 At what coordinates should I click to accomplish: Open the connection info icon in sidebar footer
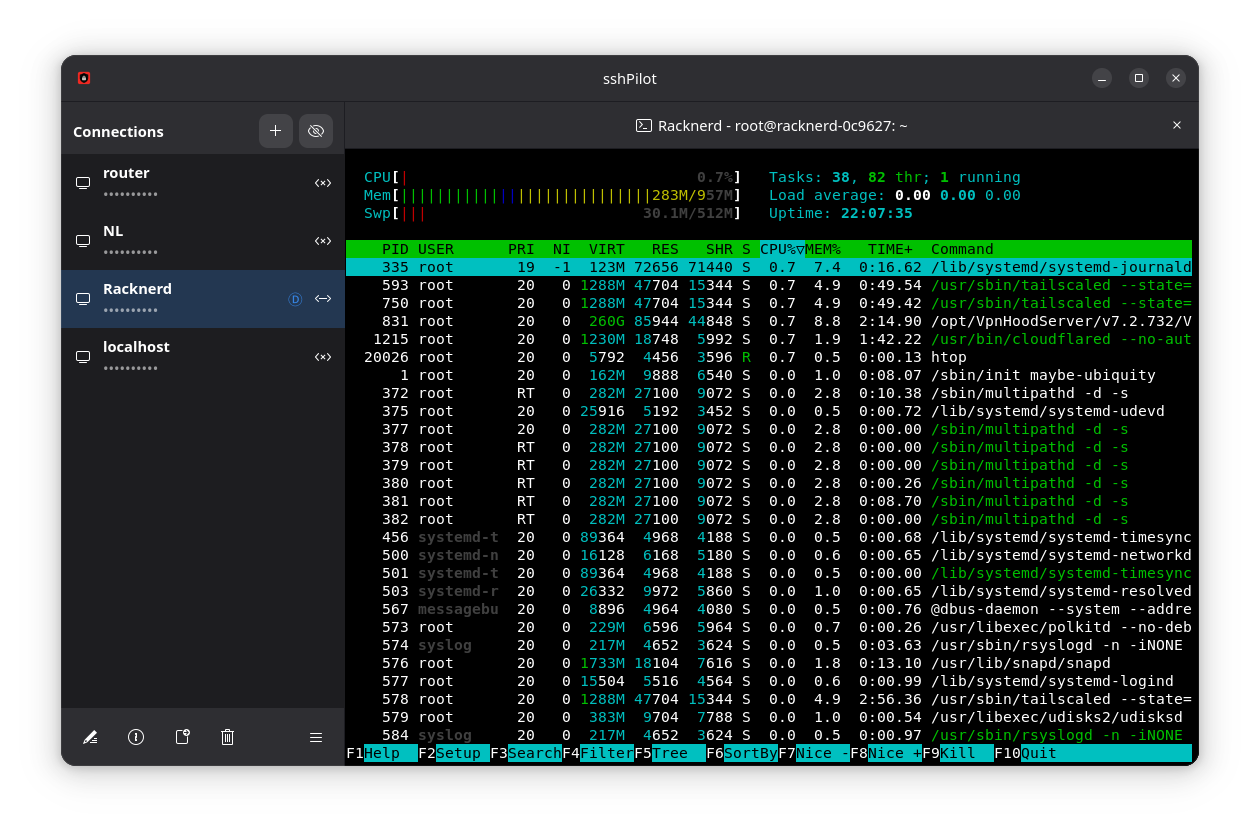point(136,737)
